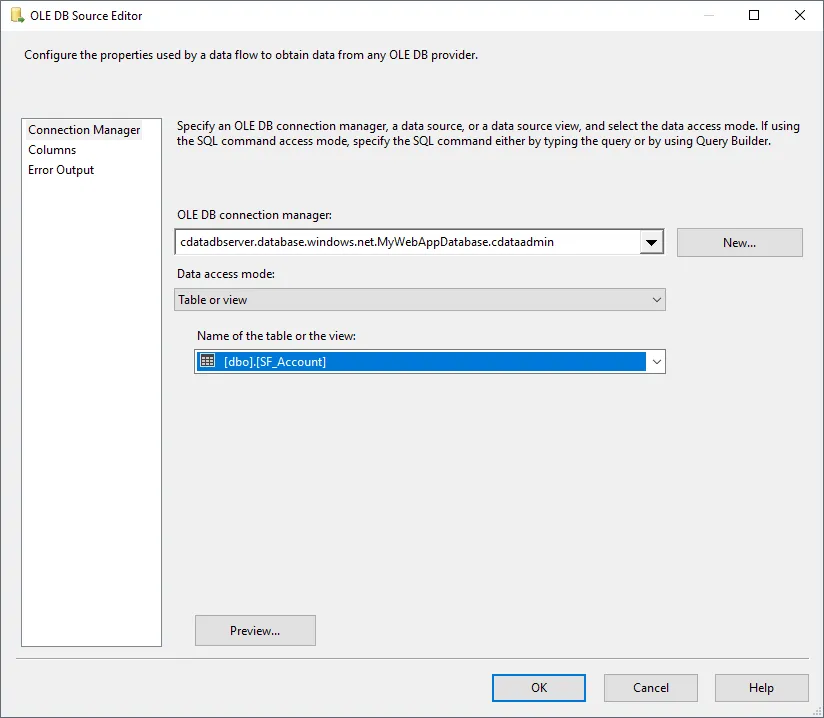Click the window resize grip
This screenshot has width=824, height=718.
(816, 711)
